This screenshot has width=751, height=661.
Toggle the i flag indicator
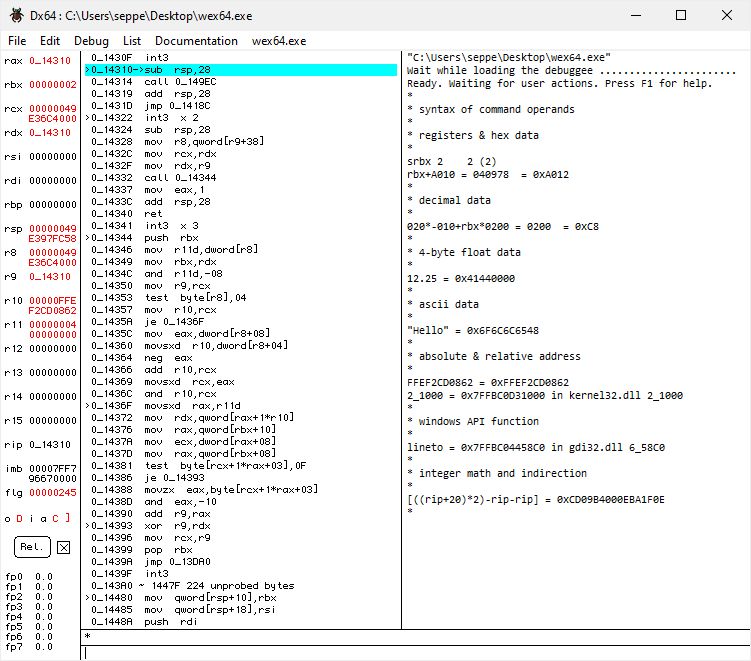31,519
